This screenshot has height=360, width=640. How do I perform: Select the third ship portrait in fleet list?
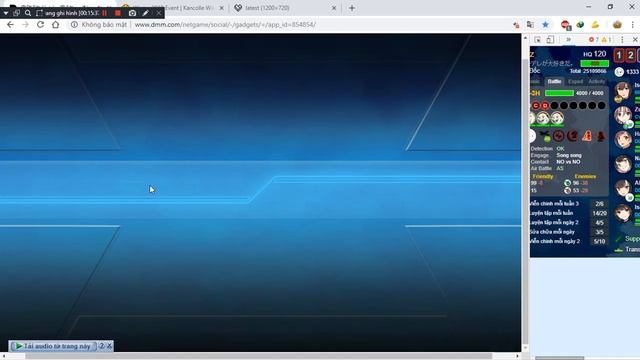click(623, 140)
